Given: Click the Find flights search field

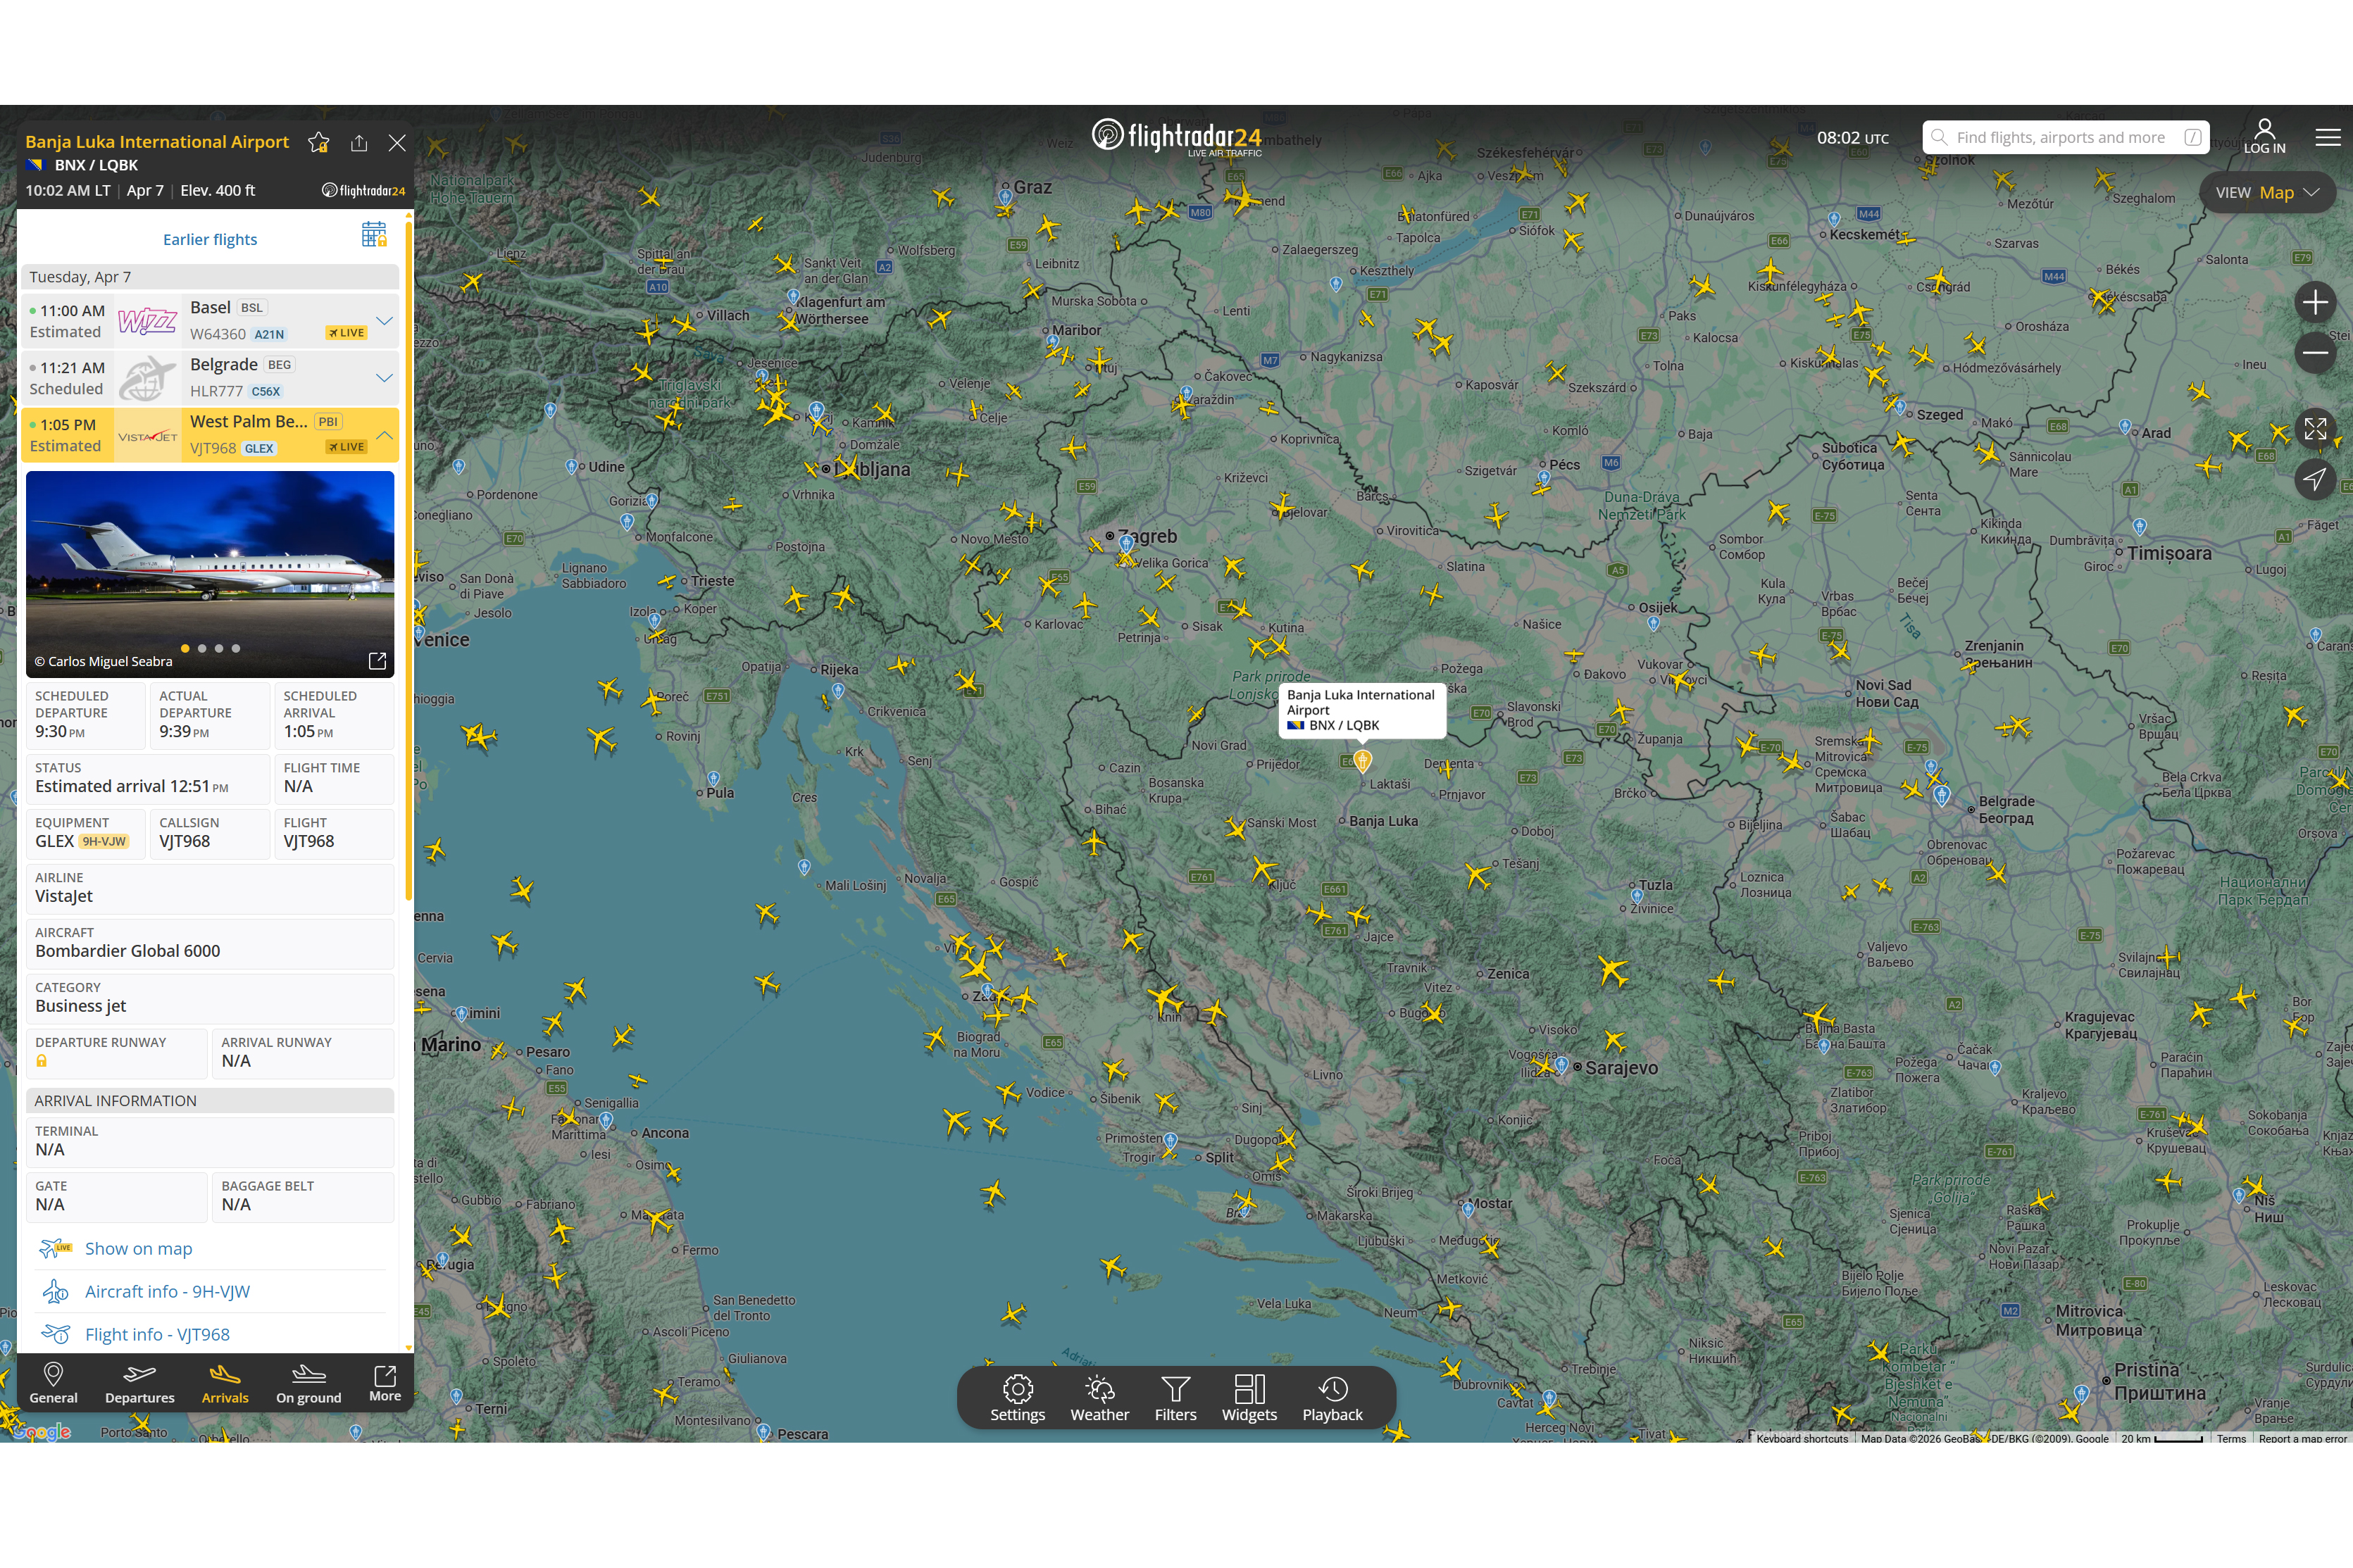Looking at the screenshot, I should 2066,137.
